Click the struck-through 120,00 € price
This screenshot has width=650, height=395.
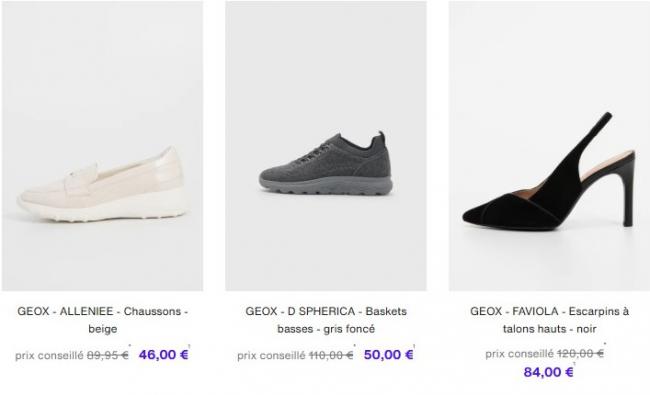pos(580,354)
